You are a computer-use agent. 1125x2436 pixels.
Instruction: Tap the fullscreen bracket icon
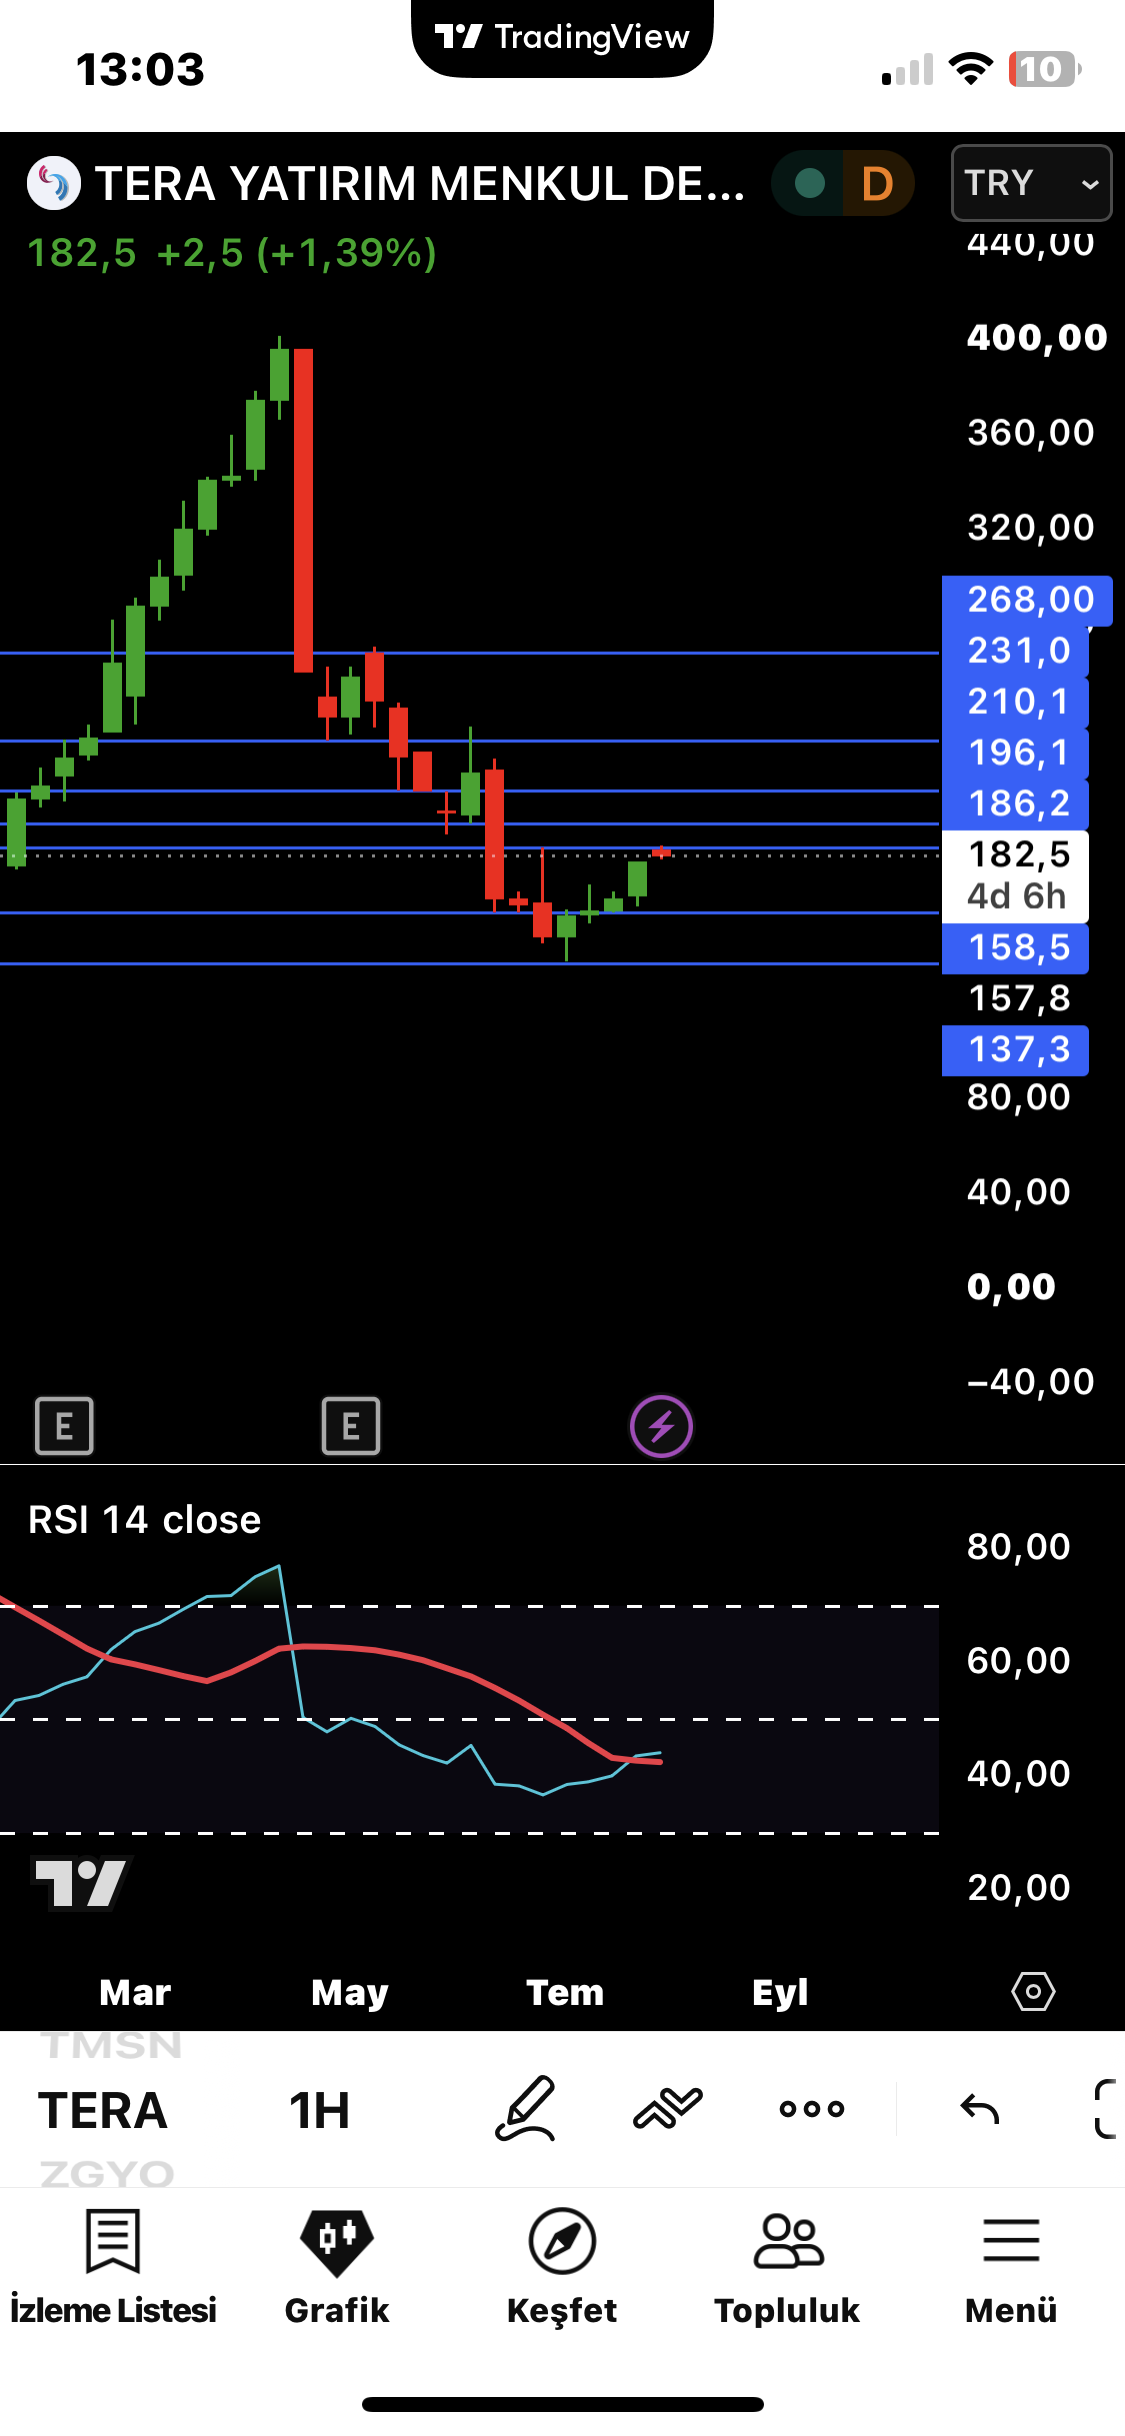1105,2108
